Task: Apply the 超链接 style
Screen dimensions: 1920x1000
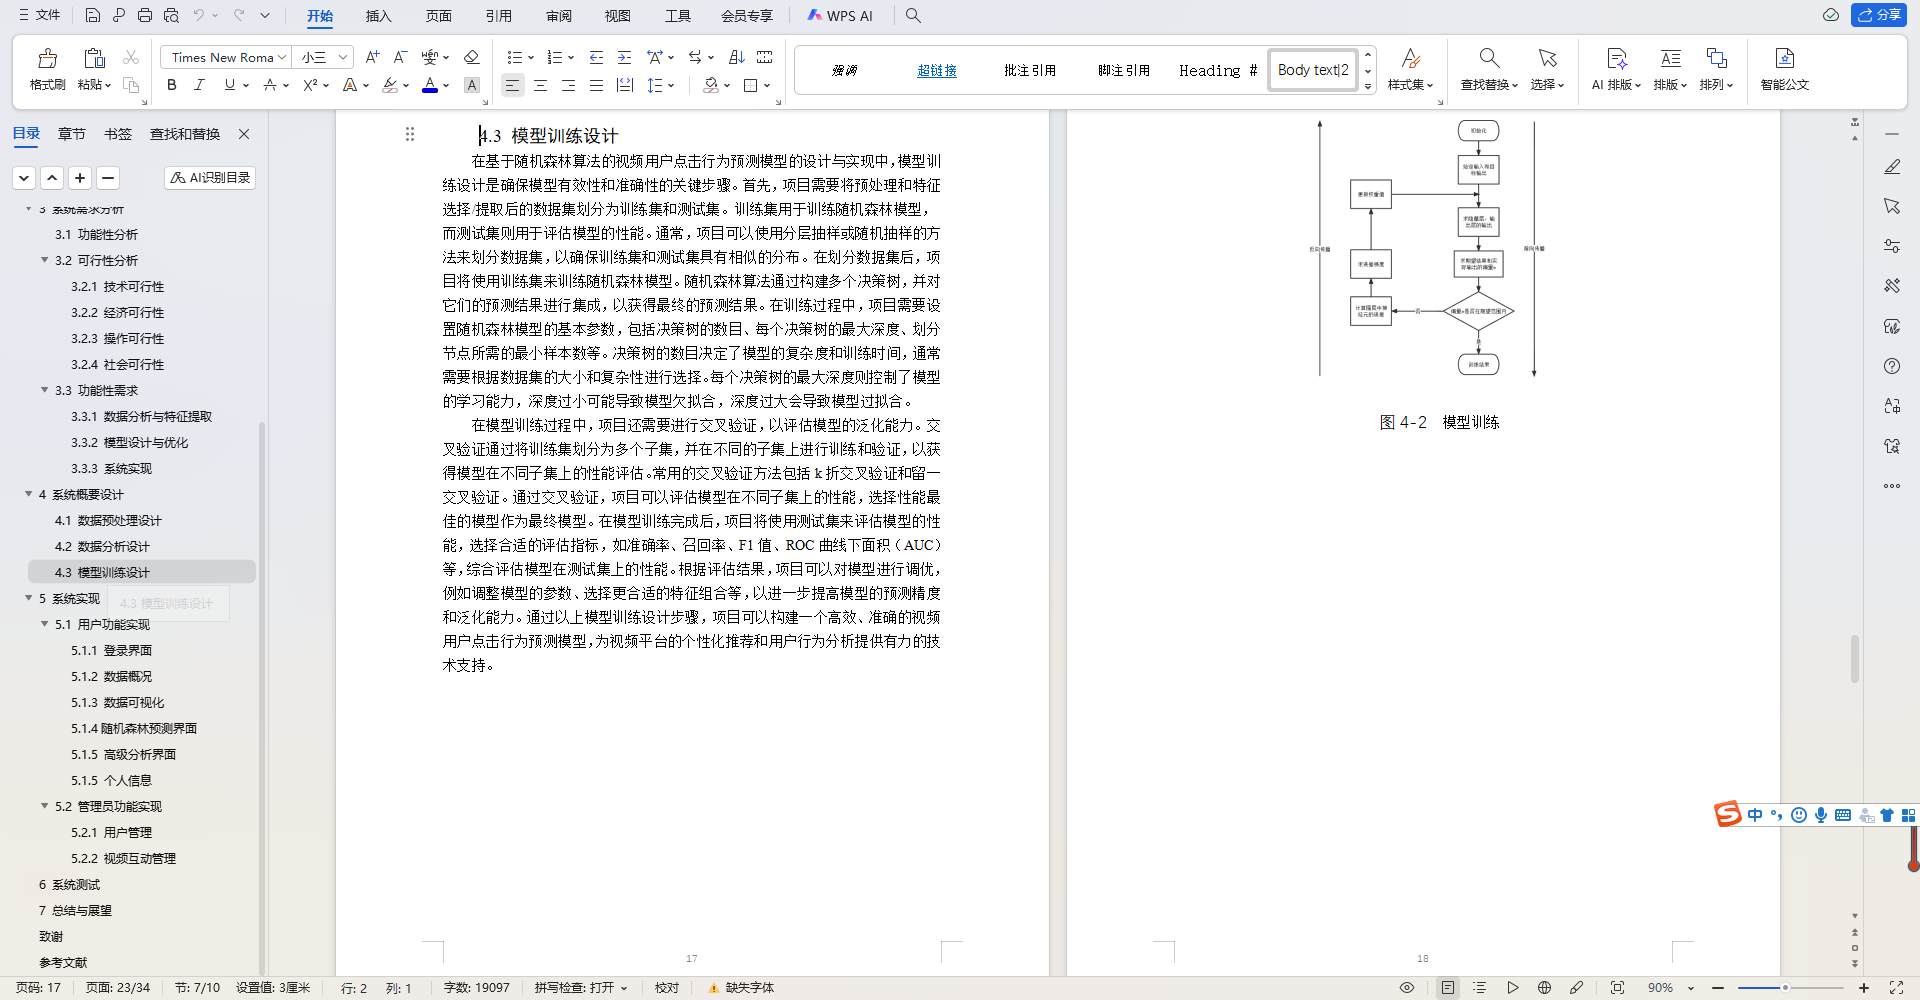Action: coord(937,70)
